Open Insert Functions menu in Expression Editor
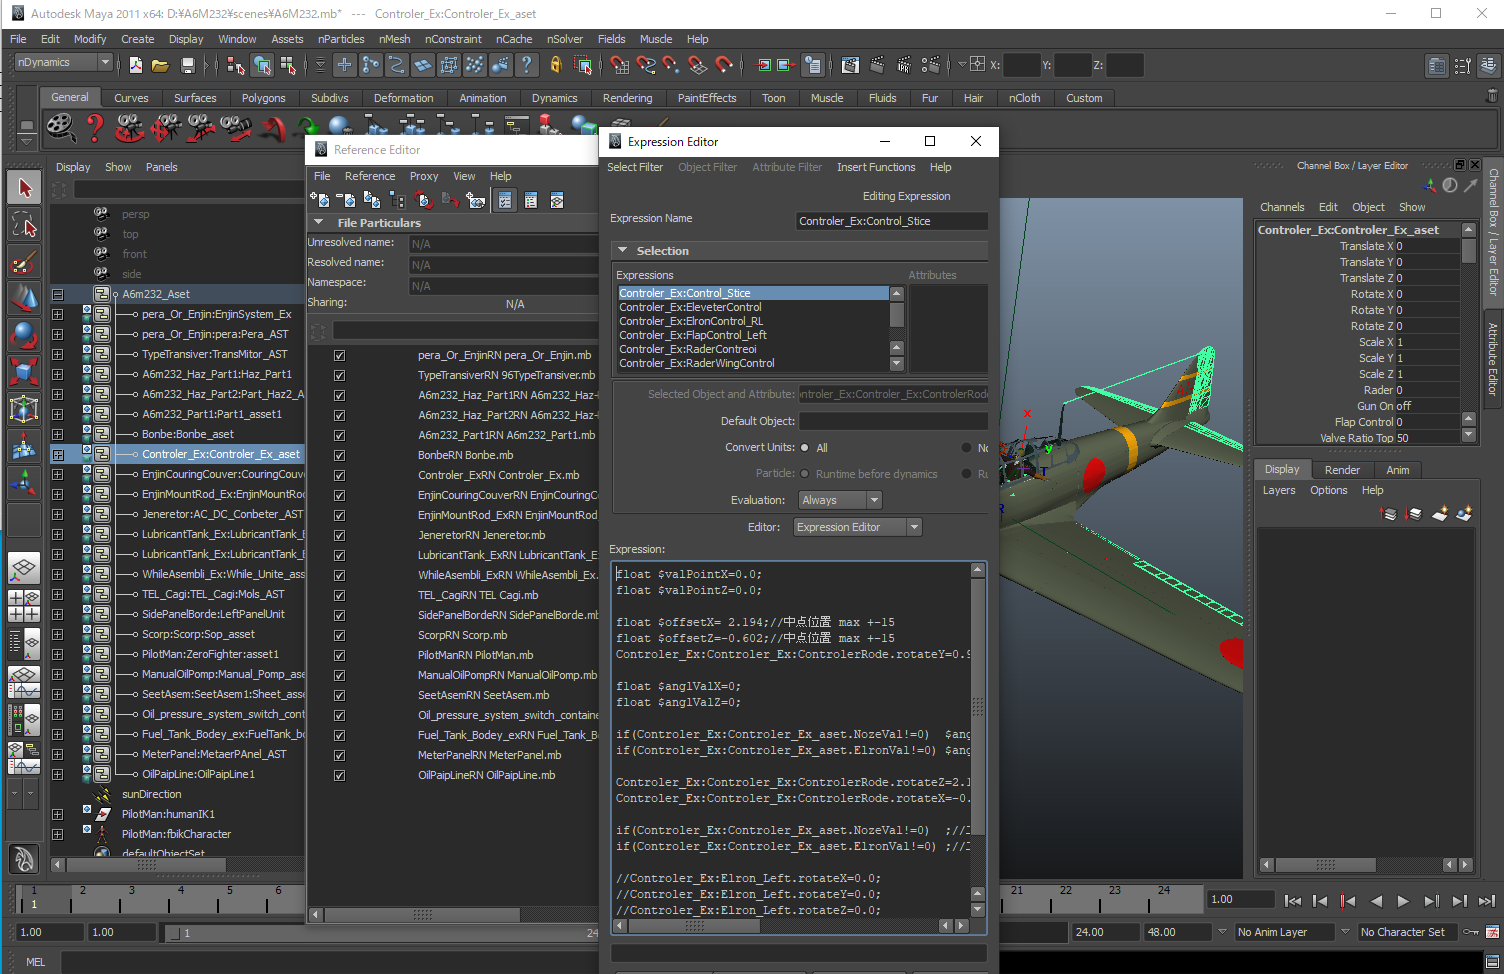The width and height of the screenshot is (1504, 974). [x=876, y=167]
